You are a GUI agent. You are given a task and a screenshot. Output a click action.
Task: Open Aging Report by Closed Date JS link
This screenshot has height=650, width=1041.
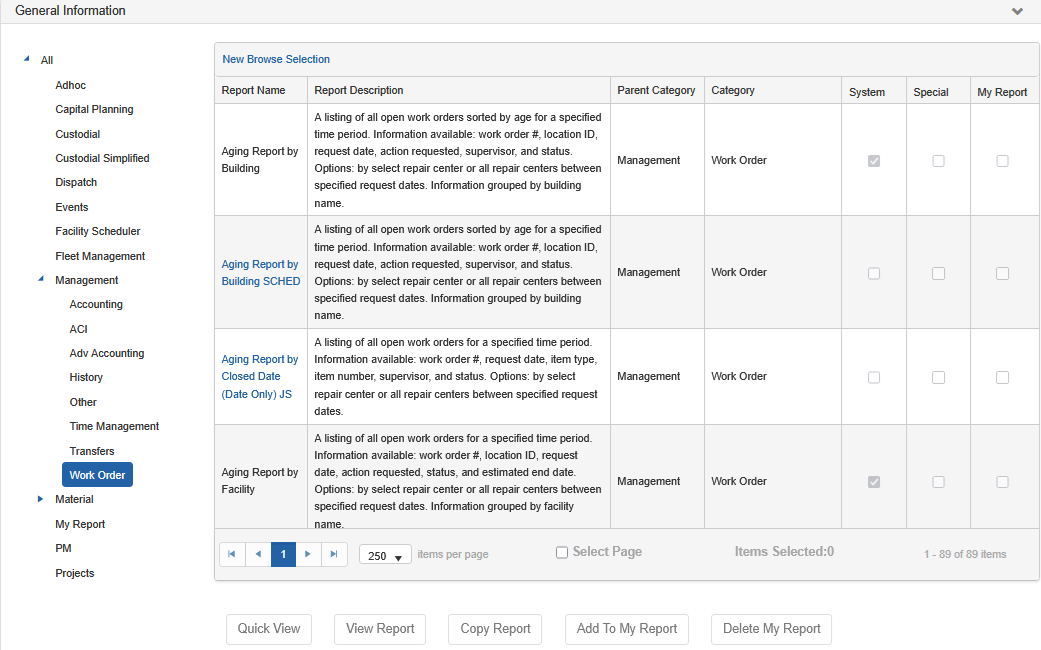[260, 376]
